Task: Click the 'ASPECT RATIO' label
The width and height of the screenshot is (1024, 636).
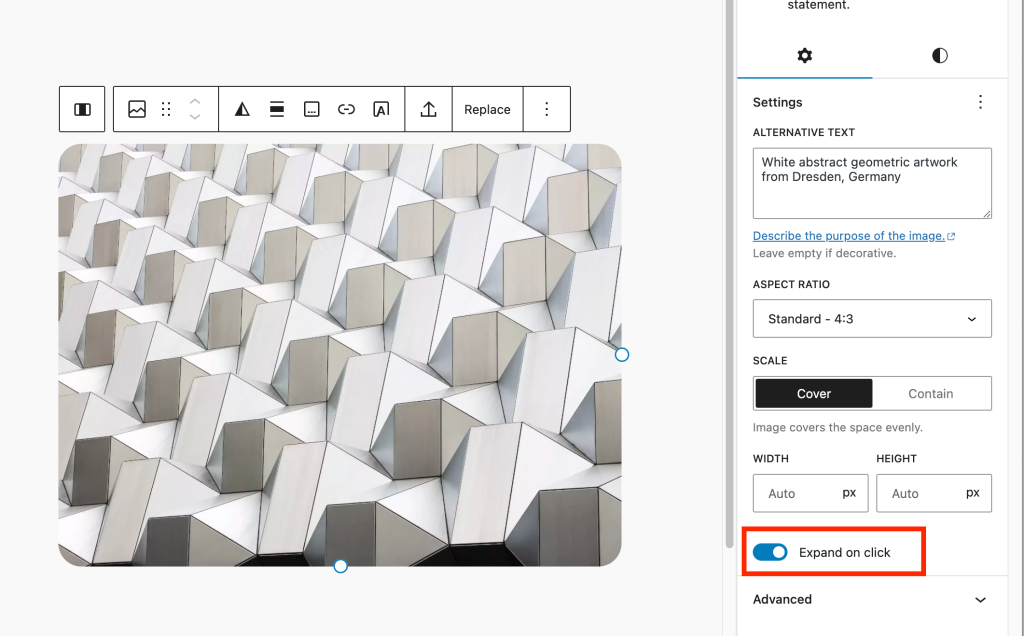Action: pyautogui.click(x=792, y=284)
